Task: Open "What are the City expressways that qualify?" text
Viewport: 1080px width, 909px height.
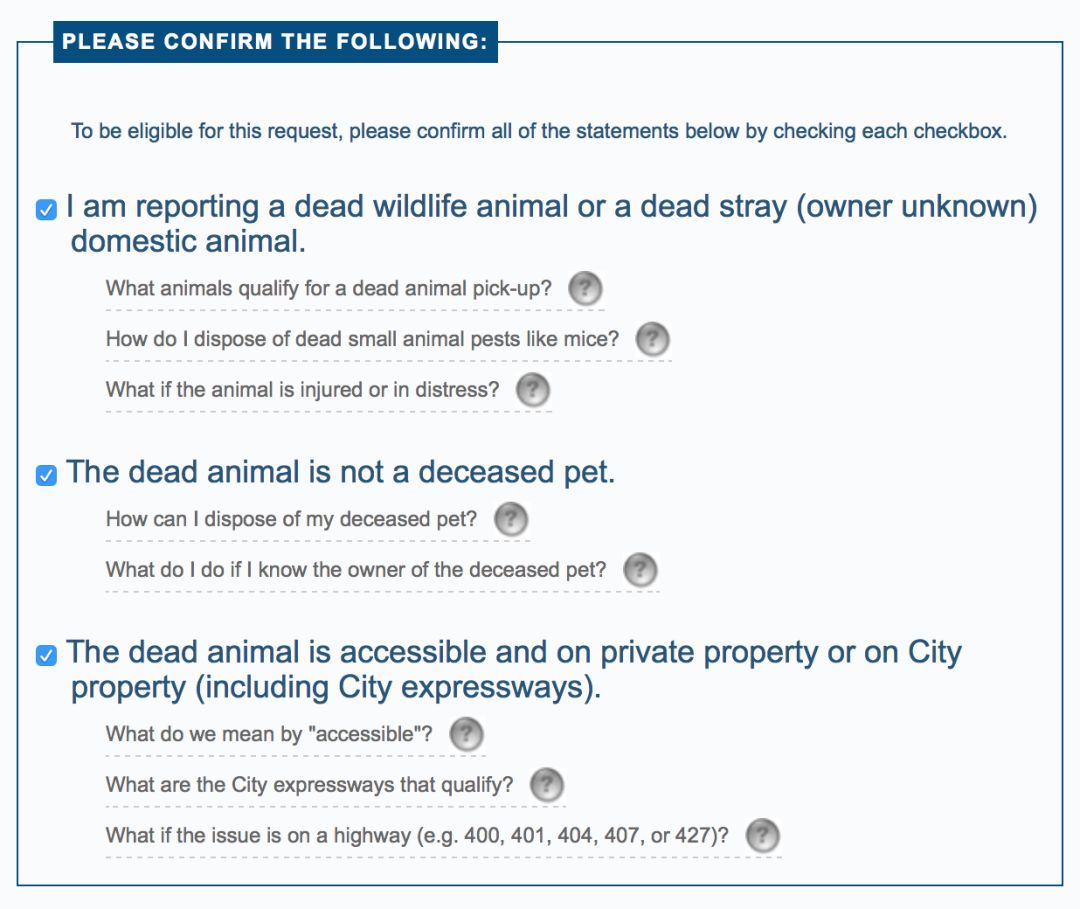Action: click(x=309, y=785)
